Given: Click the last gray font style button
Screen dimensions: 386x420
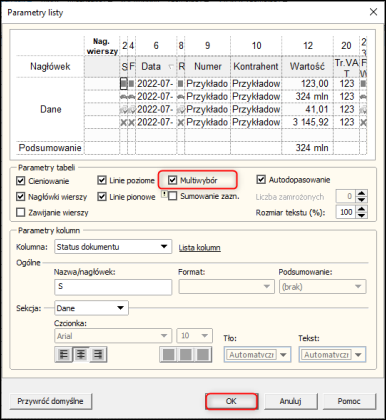Looking at the screenshot, I should pyautogui.click(x=203, y=354).
